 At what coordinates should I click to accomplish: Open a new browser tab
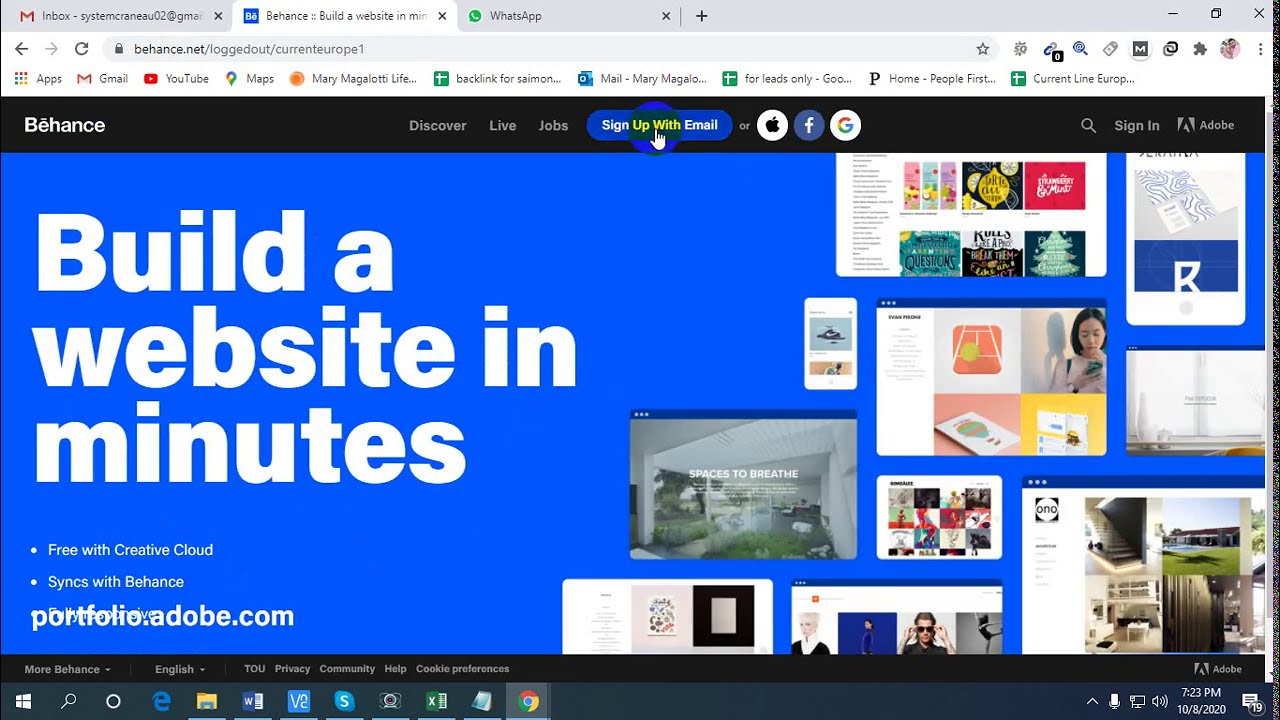(x=702, y=16)
